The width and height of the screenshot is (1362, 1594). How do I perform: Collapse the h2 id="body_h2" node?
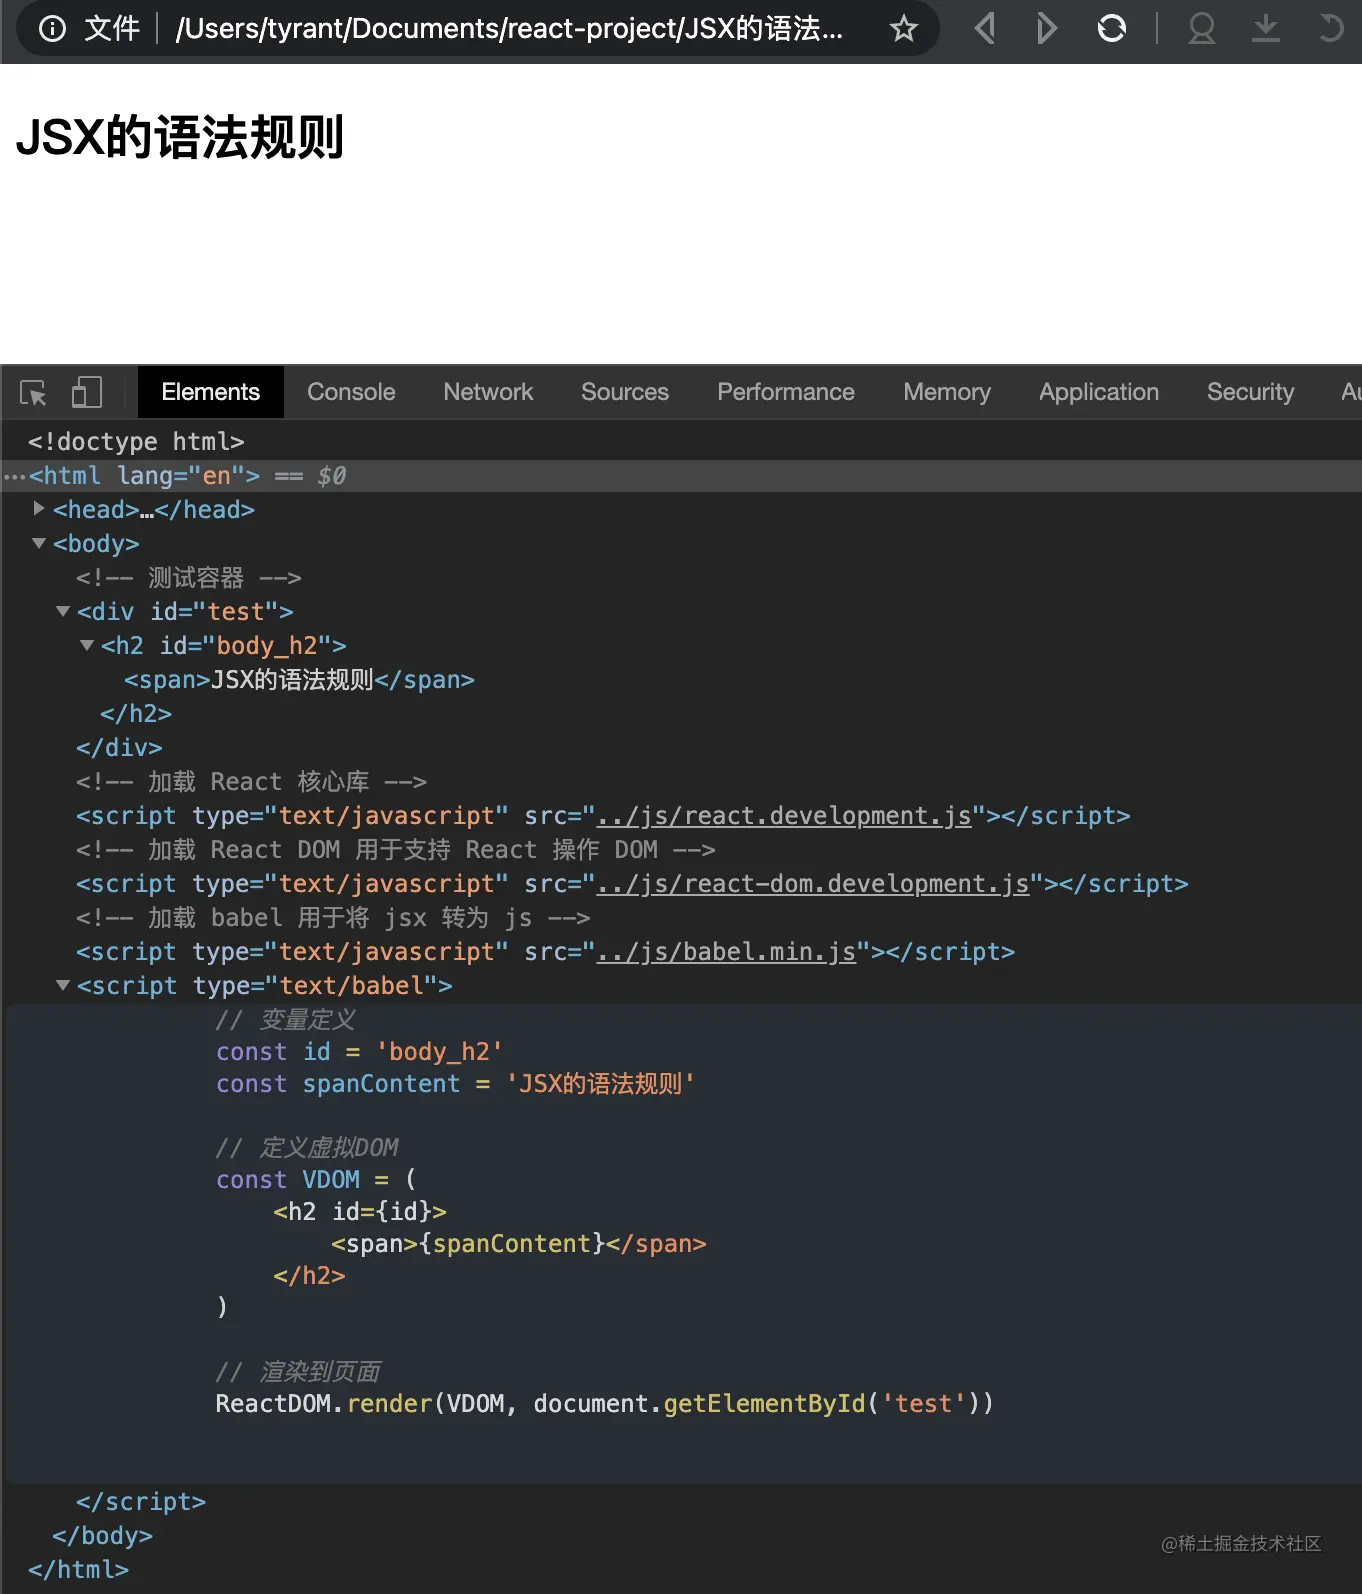click(87, 645)
